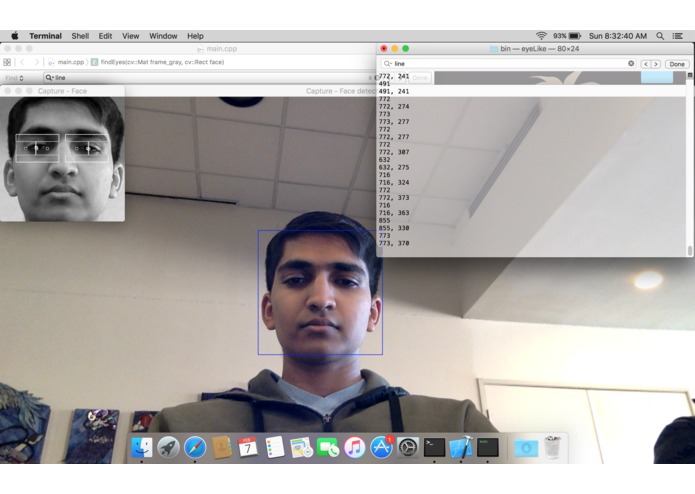Click the Wi-Fi status icon
The image size is (695, 494).
click(541, 36)
